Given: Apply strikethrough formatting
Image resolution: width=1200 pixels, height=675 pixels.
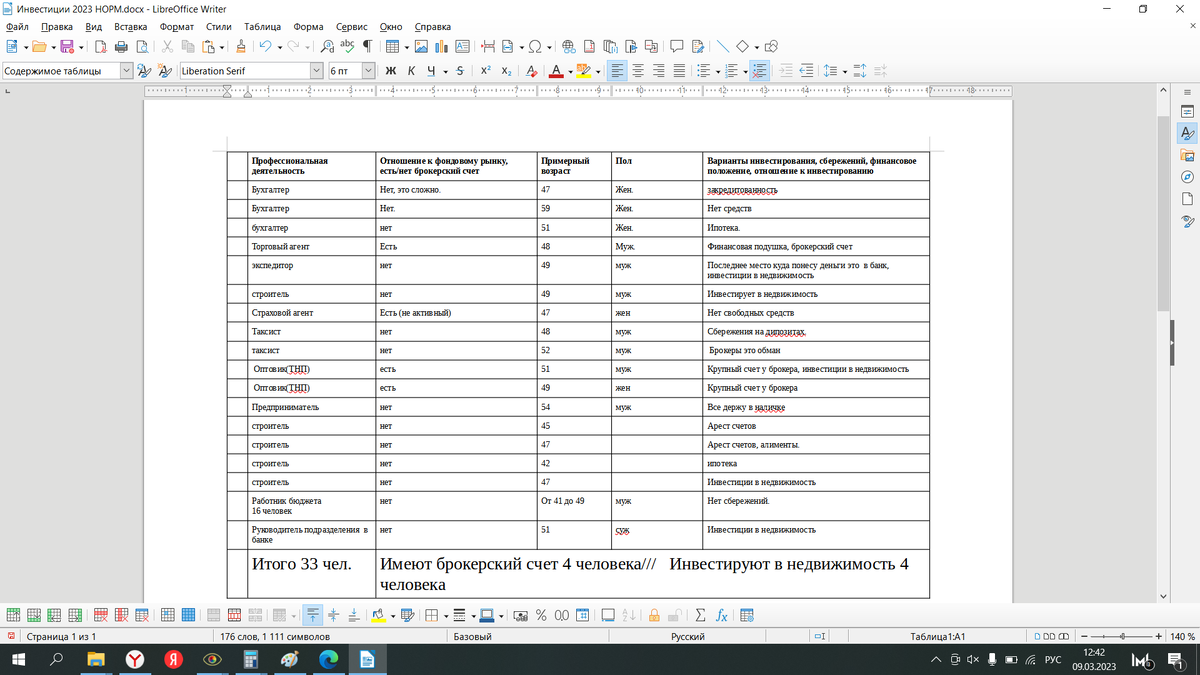Looking at the screenshot, I should click(x=459, y=71).
